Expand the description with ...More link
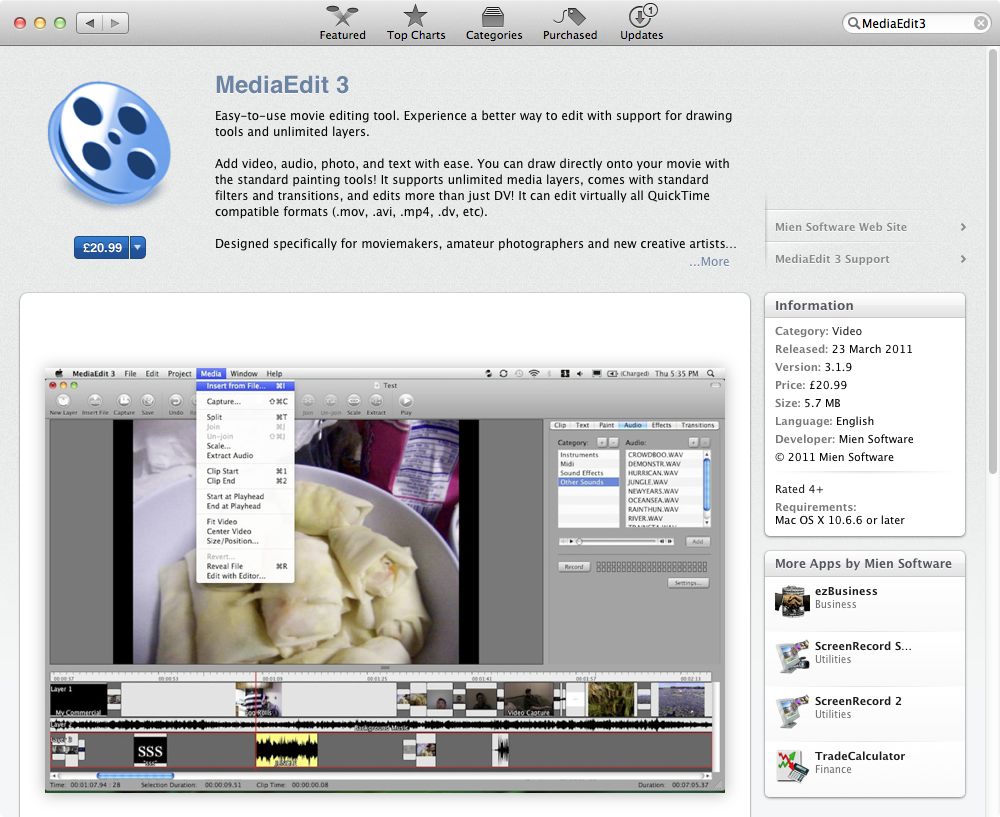This screenshot has width=1000, height=817. 709,261
